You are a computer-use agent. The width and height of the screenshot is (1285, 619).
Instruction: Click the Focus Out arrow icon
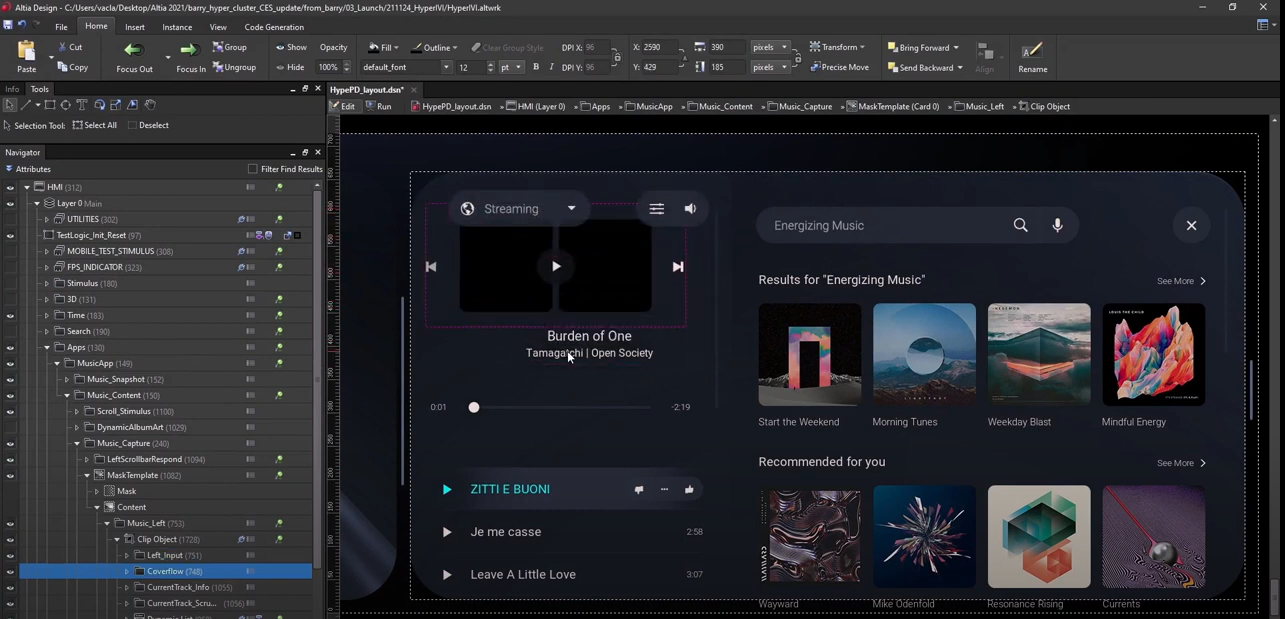coord(133,48)
